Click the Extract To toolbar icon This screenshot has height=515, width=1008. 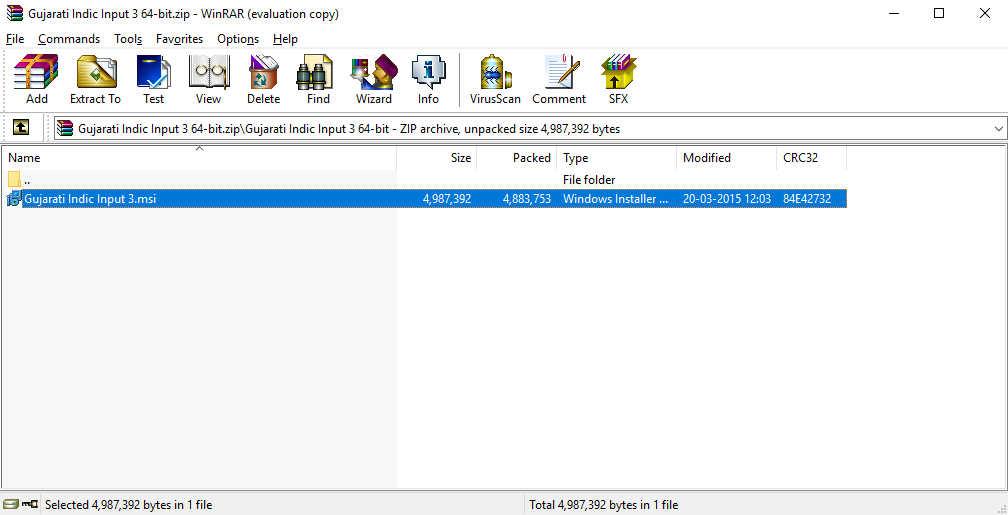click(95, 79)
